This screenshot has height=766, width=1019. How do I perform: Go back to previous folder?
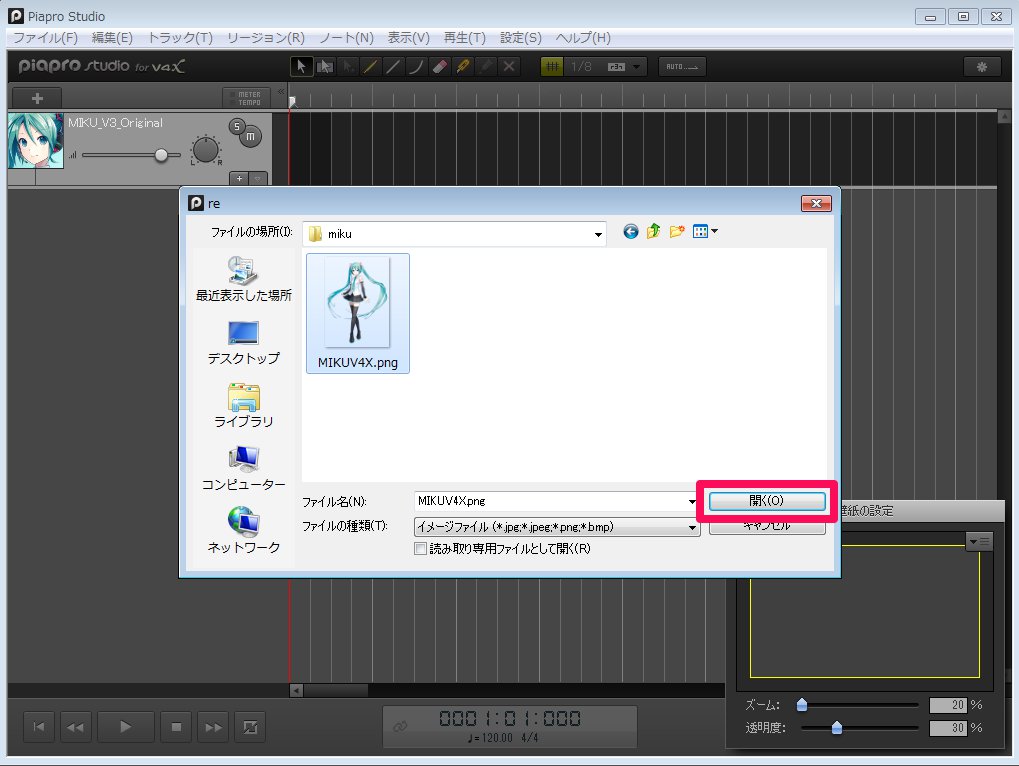tap(630, 231)
